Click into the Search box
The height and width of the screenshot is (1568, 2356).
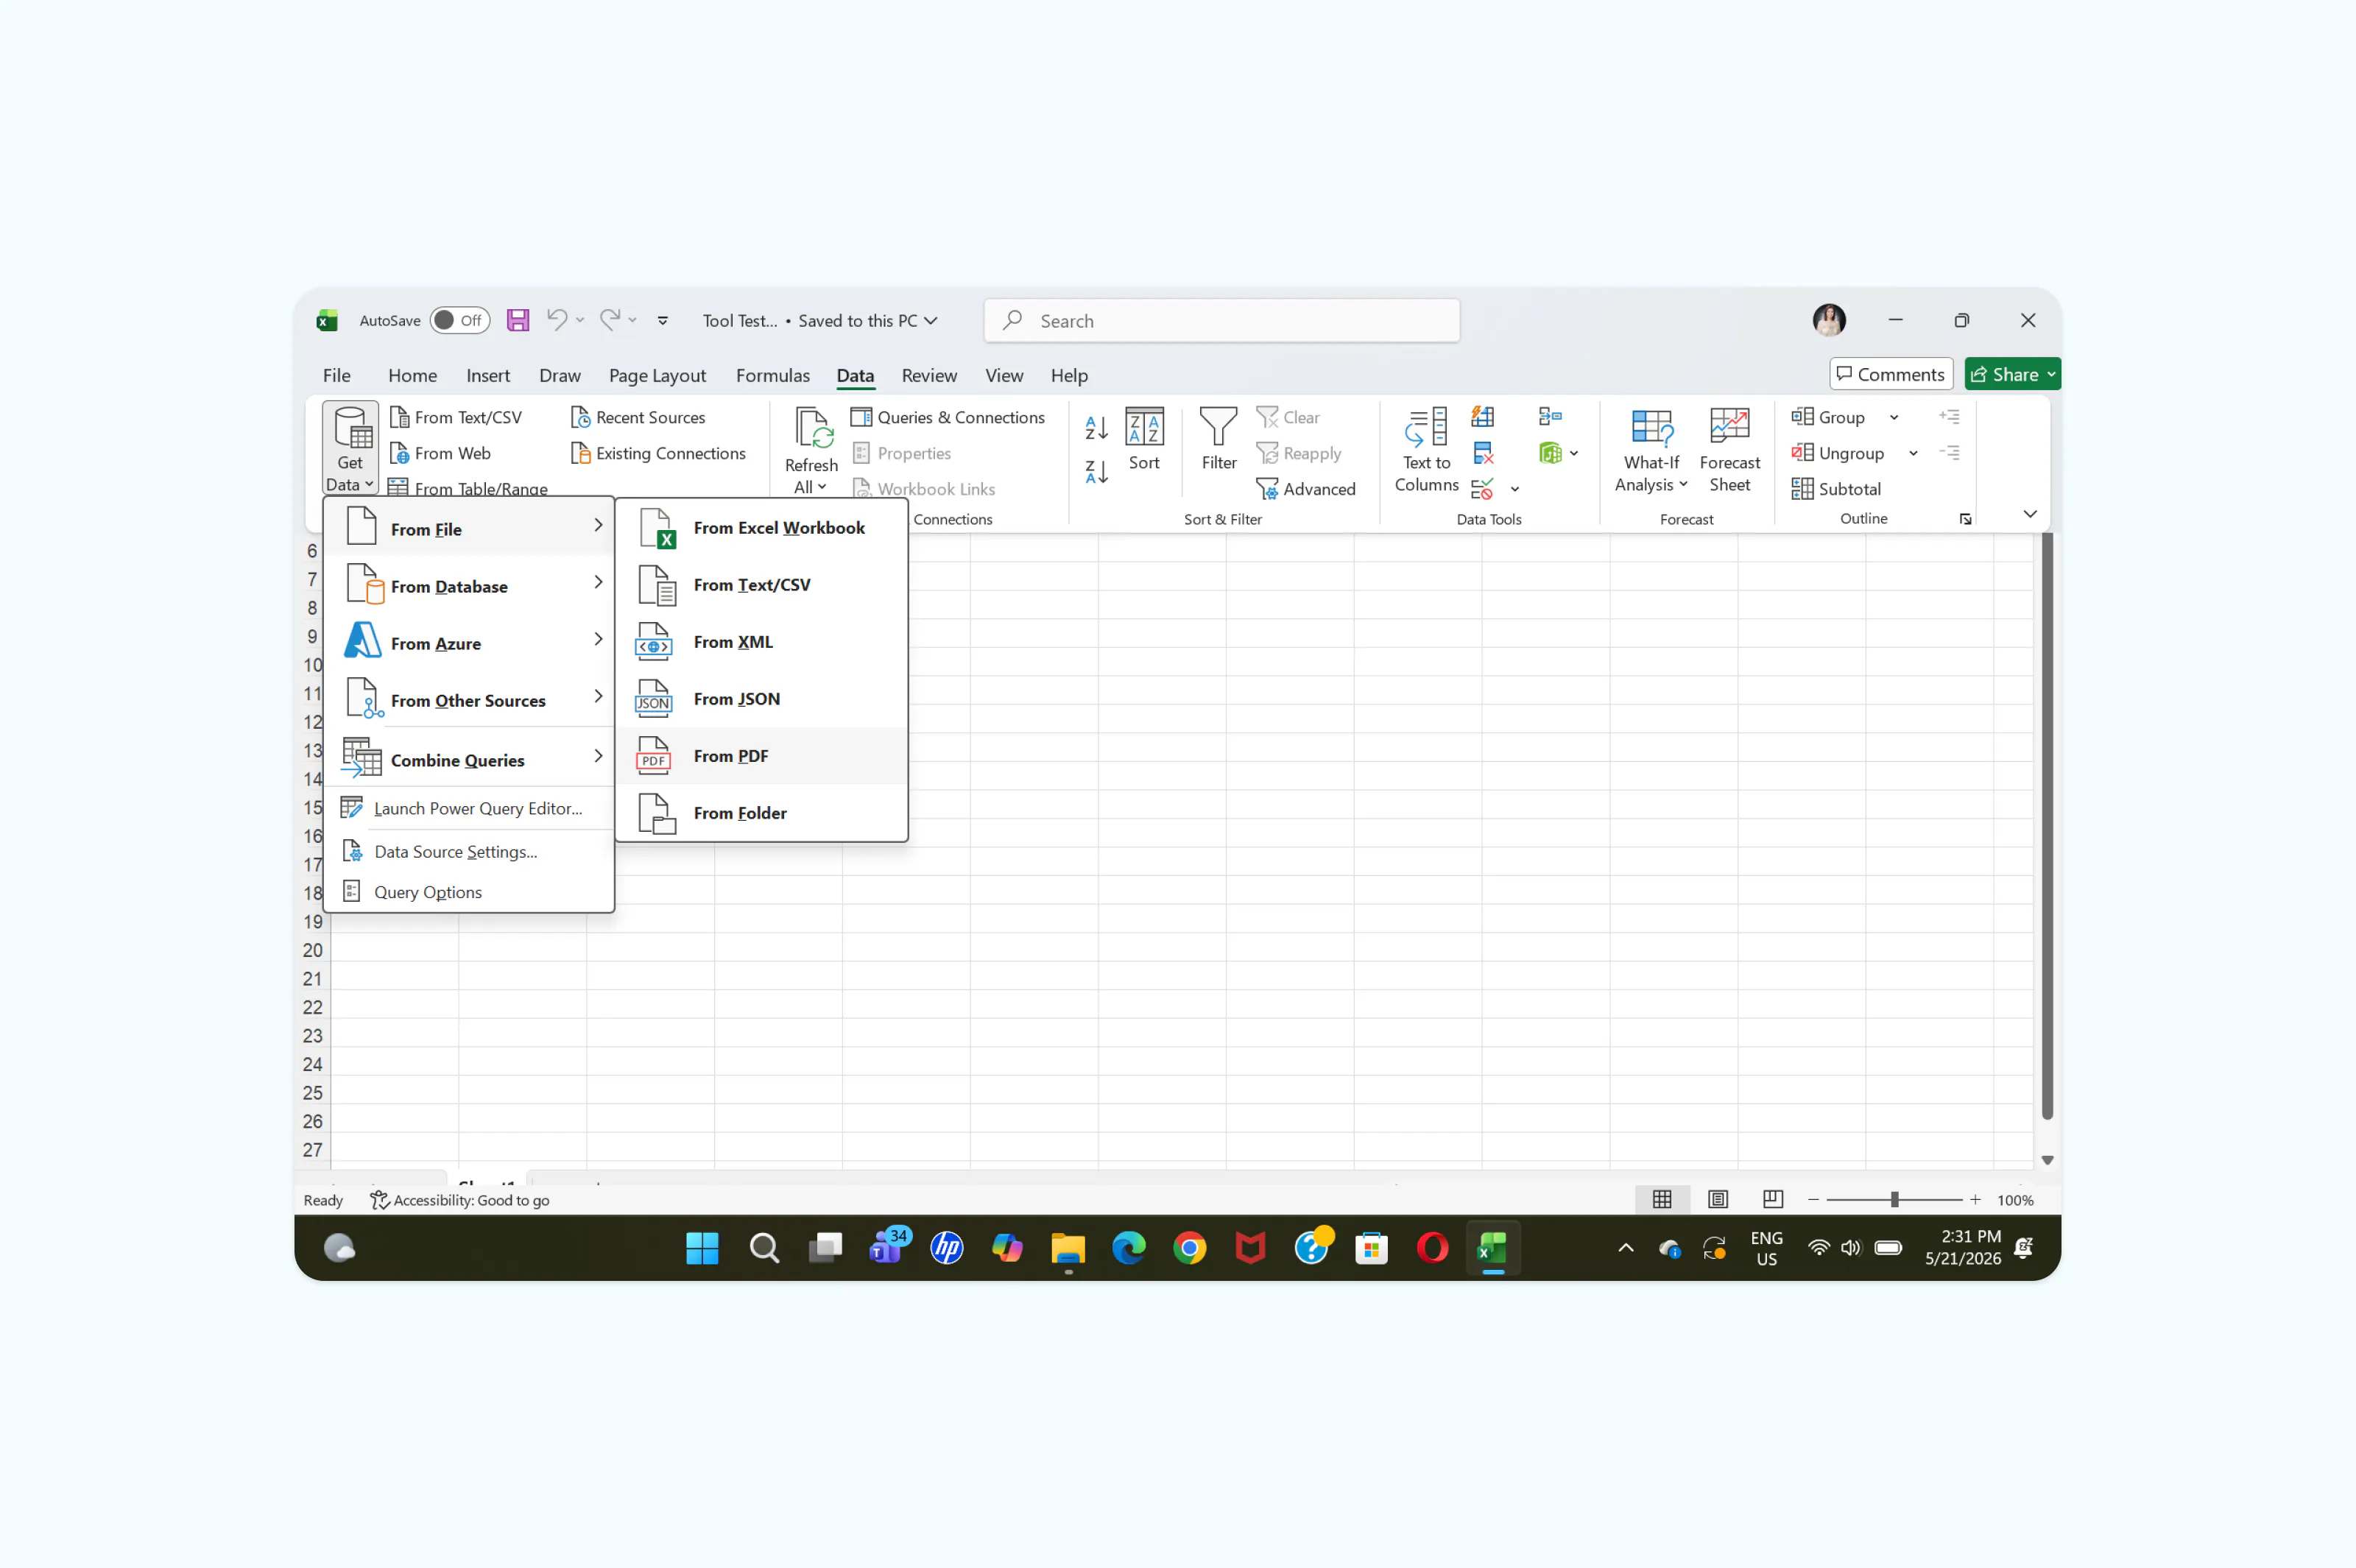click(x=1221, y=321)
